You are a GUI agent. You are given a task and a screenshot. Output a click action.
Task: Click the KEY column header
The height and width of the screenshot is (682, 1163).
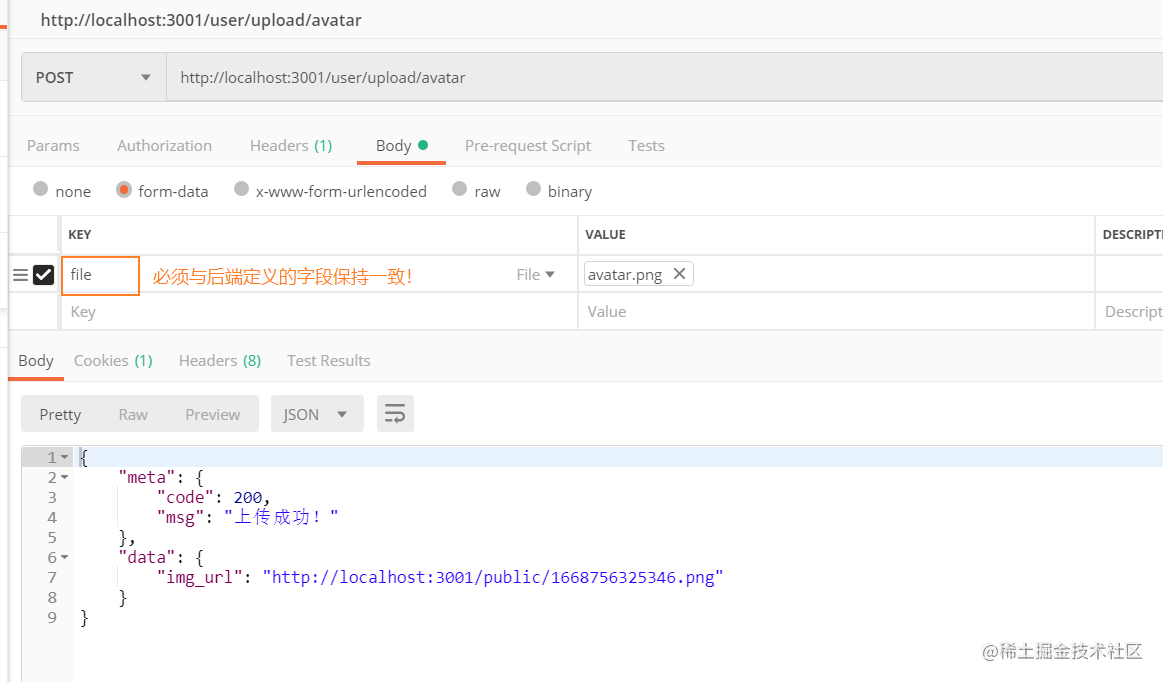pos(79,235)
